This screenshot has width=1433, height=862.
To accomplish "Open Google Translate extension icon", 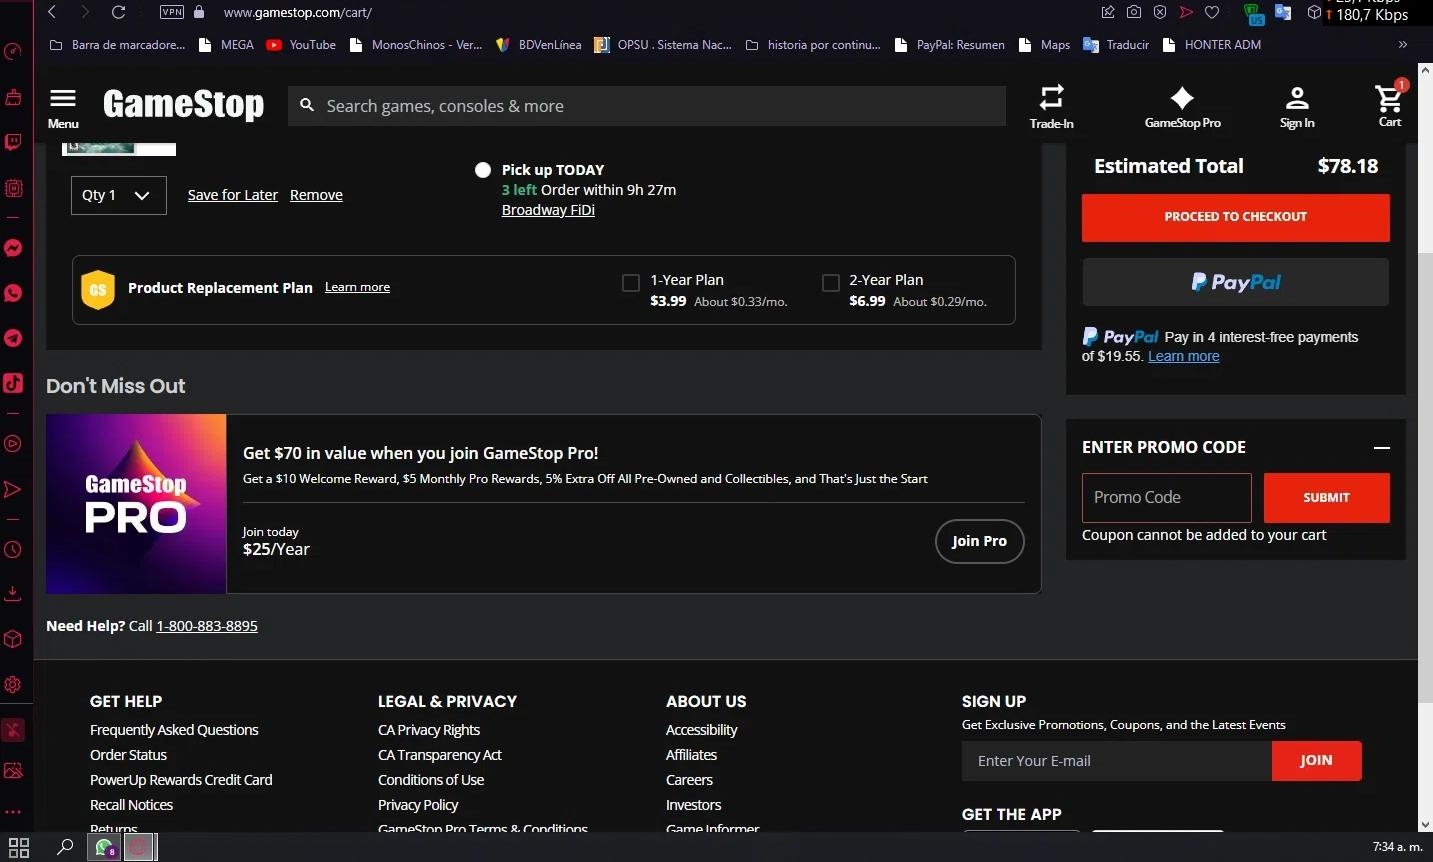I will click(1283, 12).
